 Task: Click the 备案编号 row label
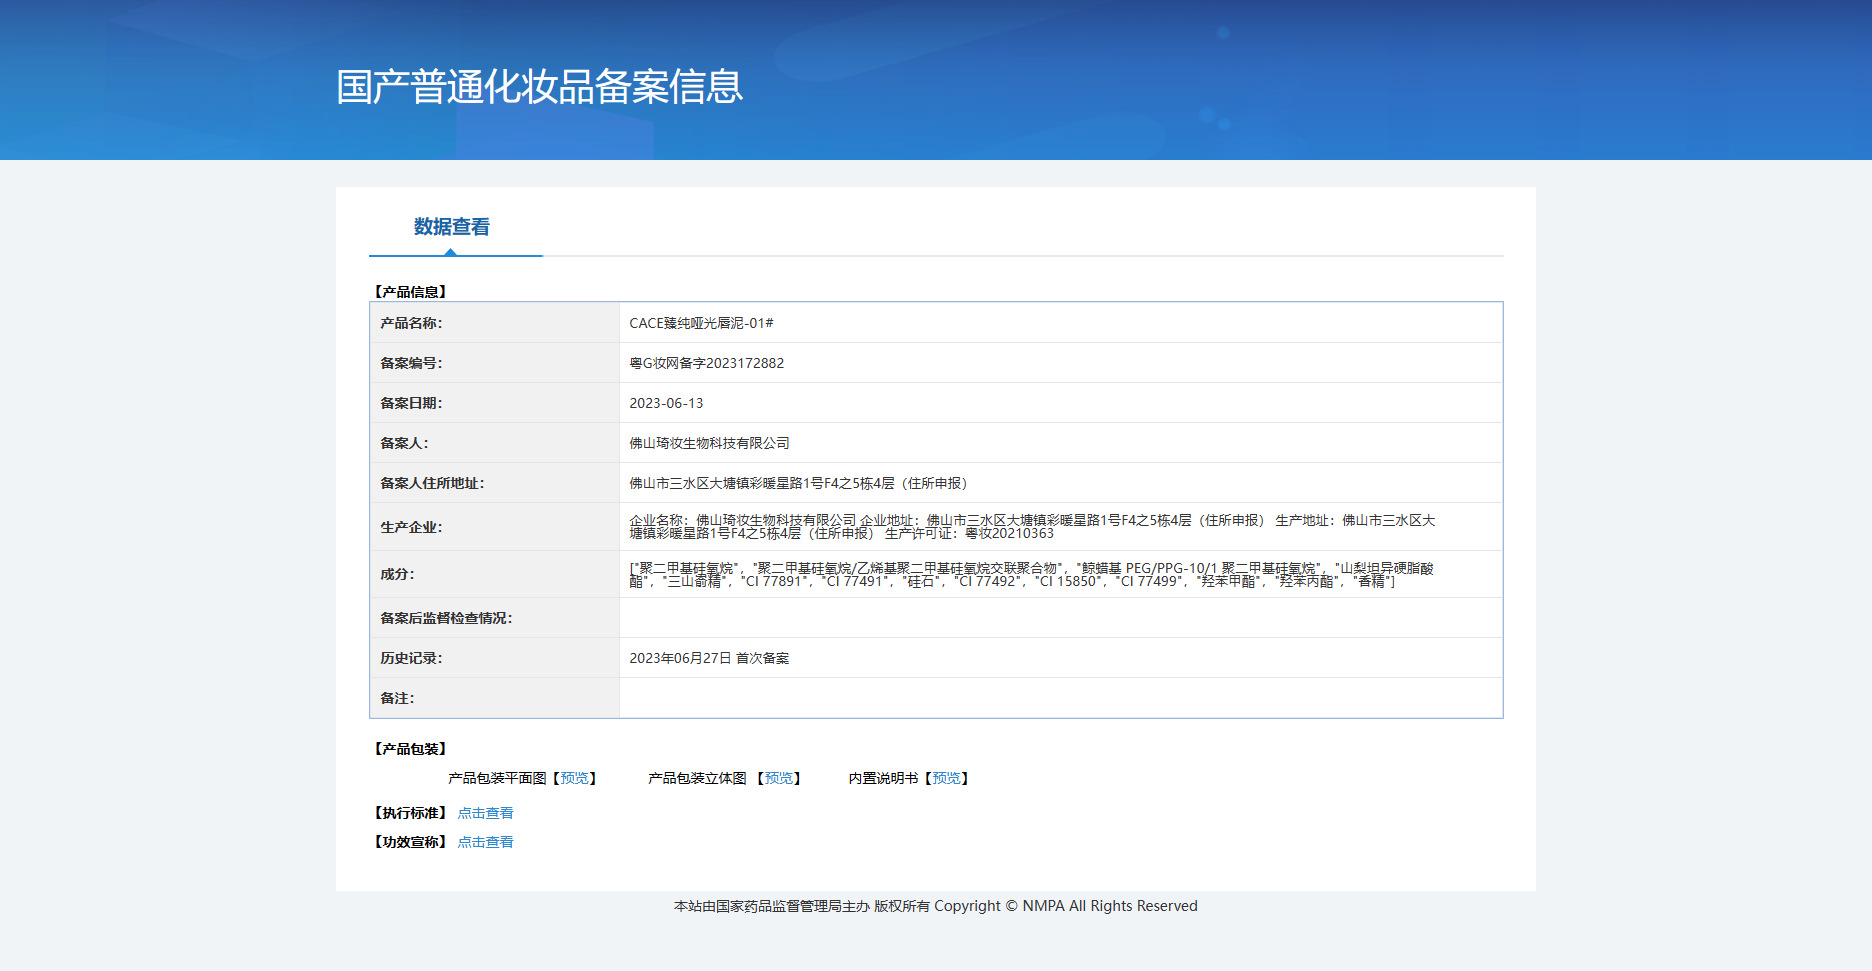point(411,363)
